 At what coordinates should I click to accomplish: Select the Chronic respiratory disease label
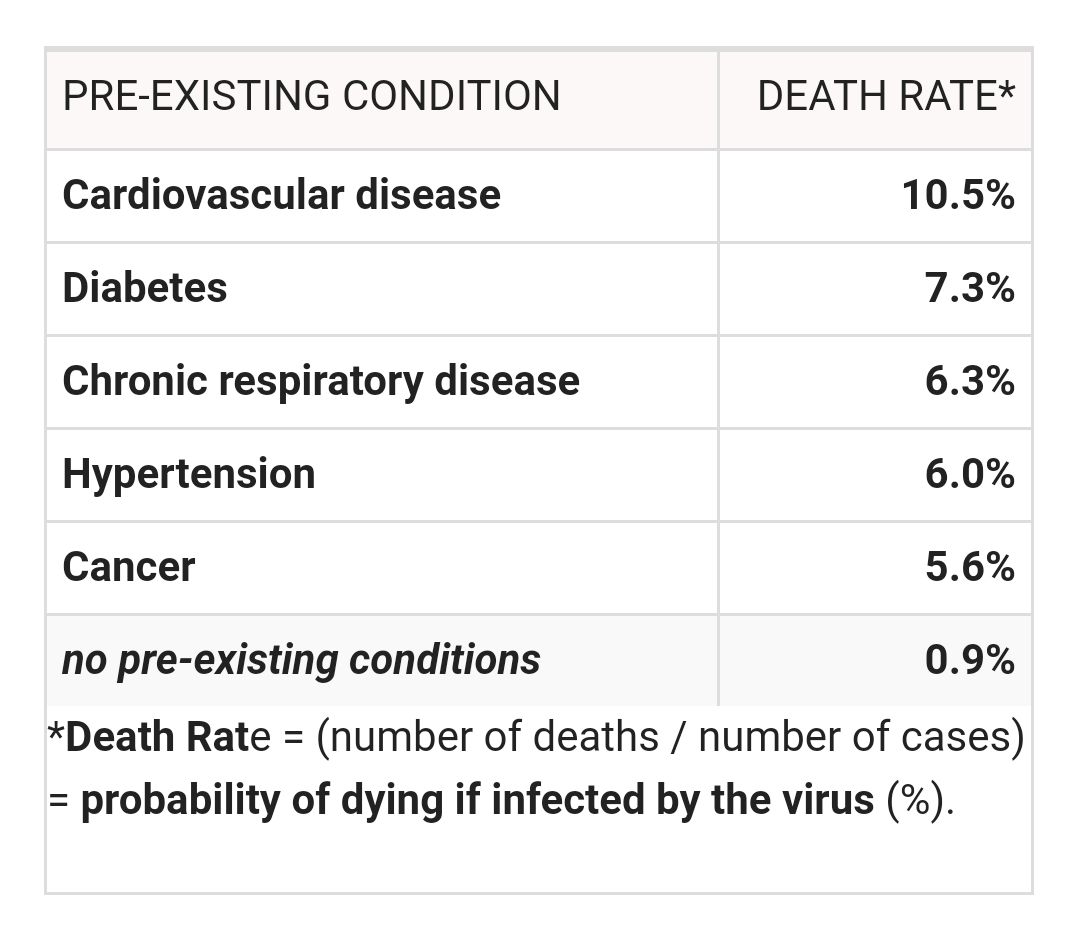321,381
